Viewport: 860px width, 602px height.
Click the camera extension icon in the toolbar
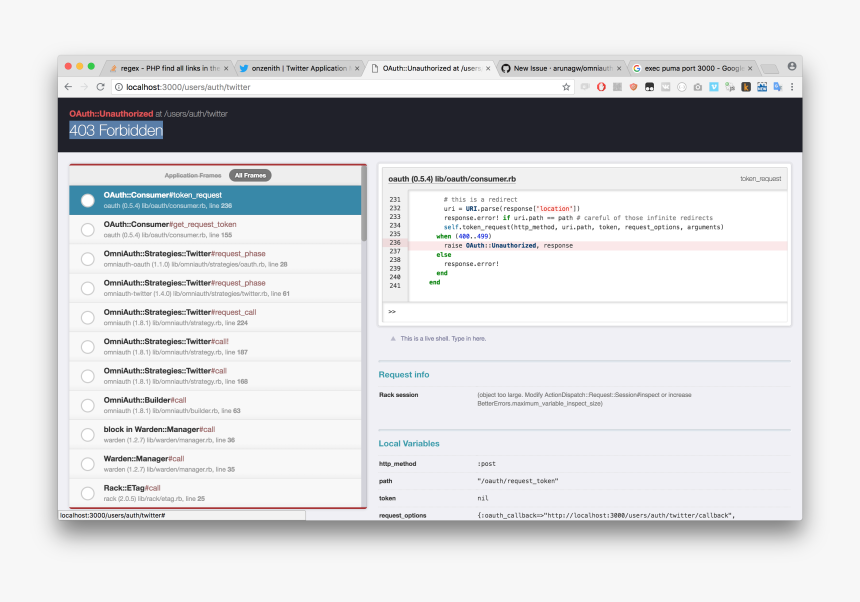(697, 87)
